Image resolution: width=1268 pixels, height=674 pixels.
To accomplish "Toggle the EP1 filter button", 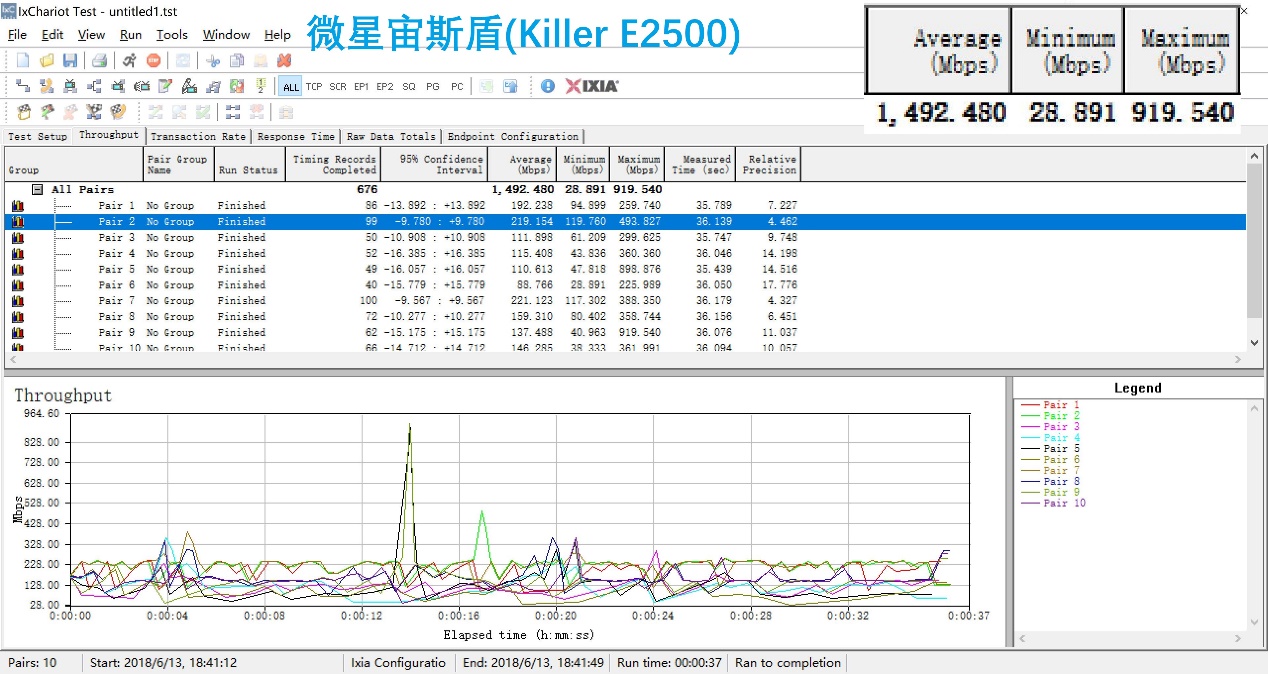I will 361,87.
